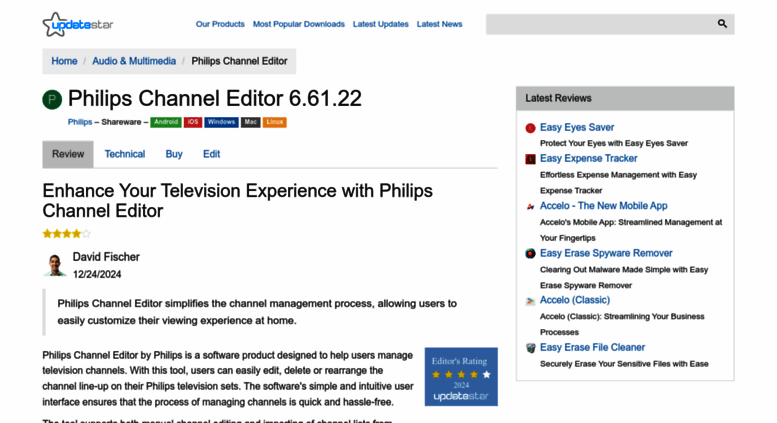The width and height of the screenshot is (777, 423).
Task: Click the Easy Erase Spyware Remover icon
Action: [530, 254]
